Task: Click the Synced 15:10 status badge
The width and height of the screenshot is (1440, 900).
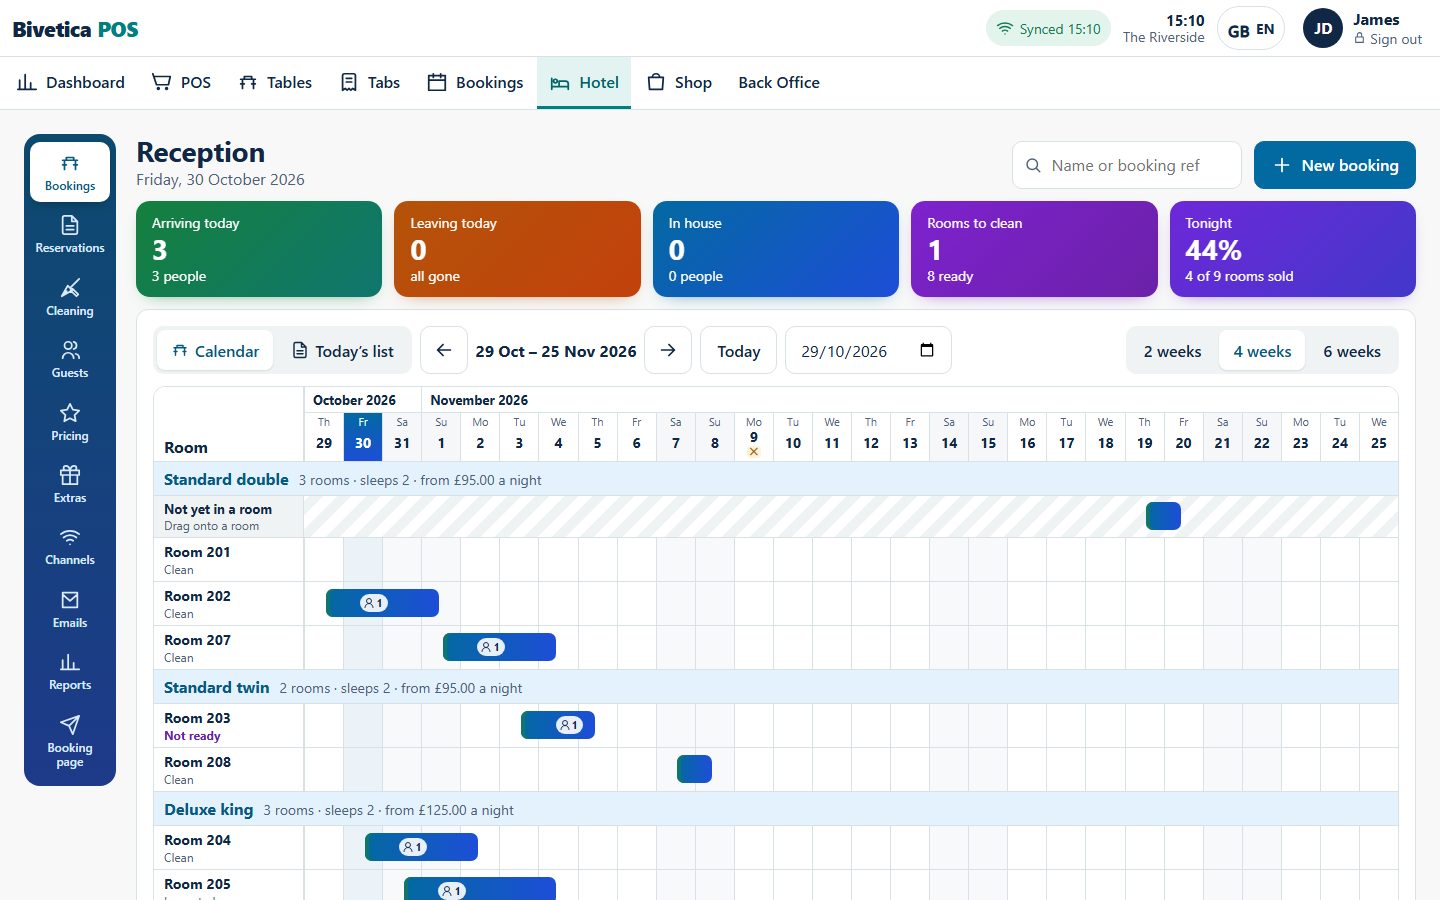Action: click(x=1049, y=29)
